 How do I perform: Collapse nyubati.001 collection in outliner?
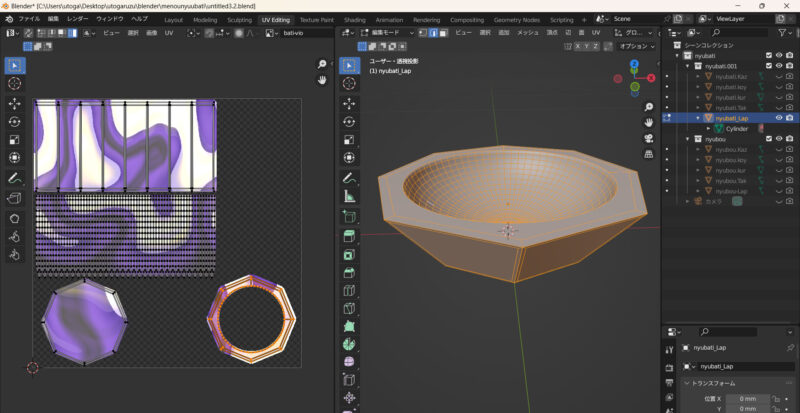[688, 66]
